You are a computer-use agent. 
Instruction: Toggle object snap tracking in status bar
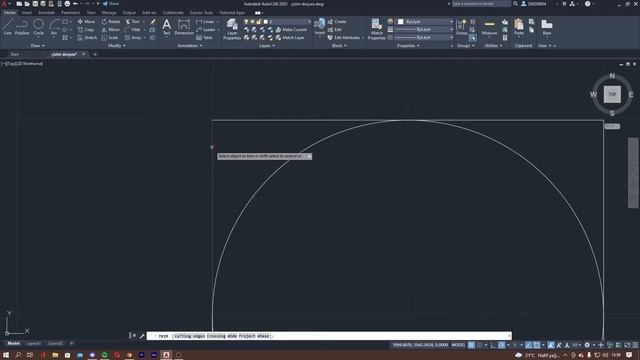(529, 345)
